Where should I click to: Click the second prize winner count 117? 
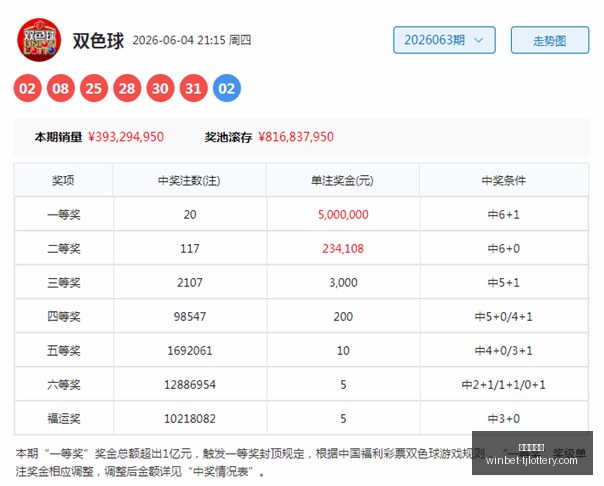click(190, 248)
